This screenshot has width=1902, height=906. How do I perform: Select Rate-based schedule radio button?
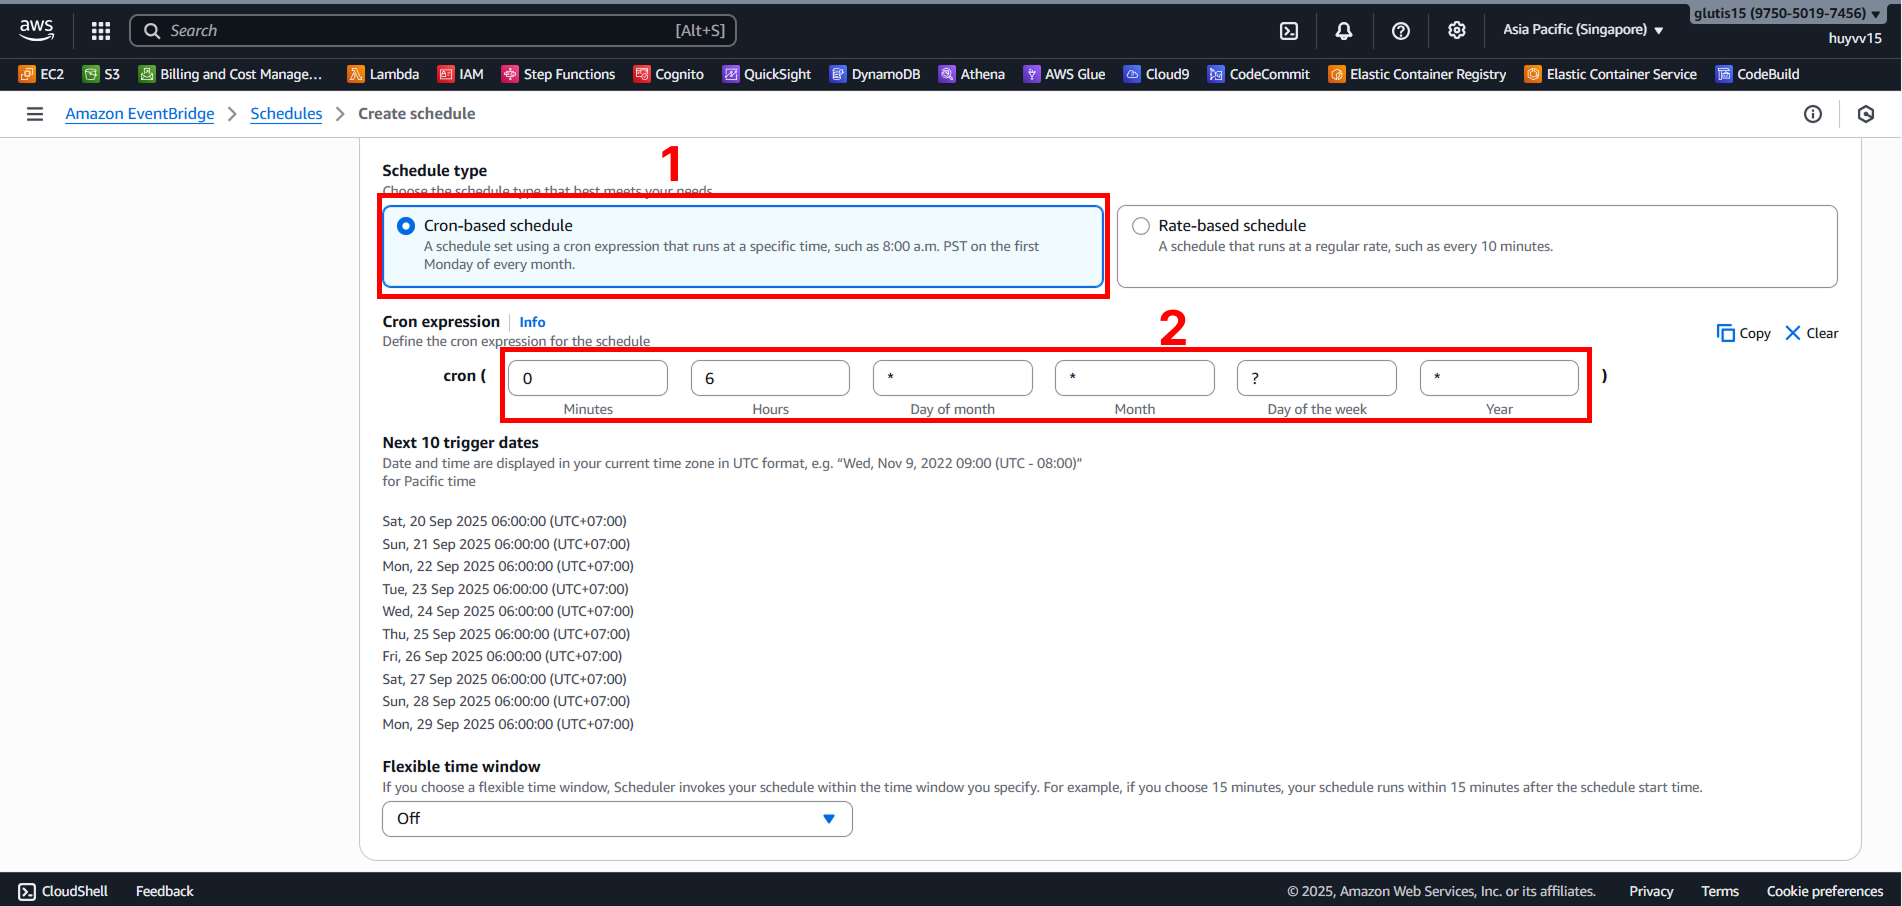pyautogui.click(x=1141, y=226)
